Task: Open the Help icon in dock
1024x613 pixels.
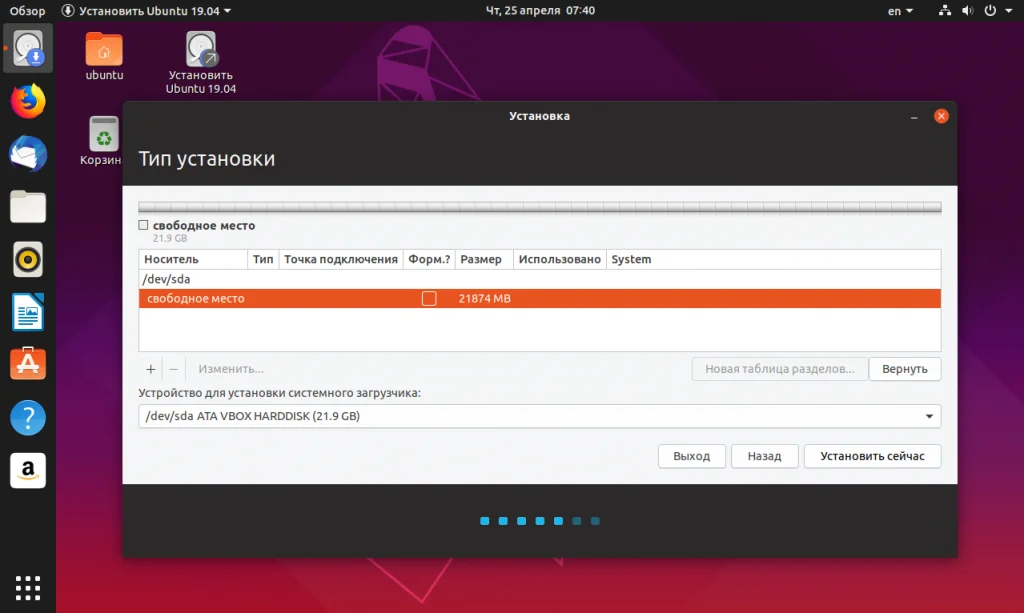Action: pos(28,417)
